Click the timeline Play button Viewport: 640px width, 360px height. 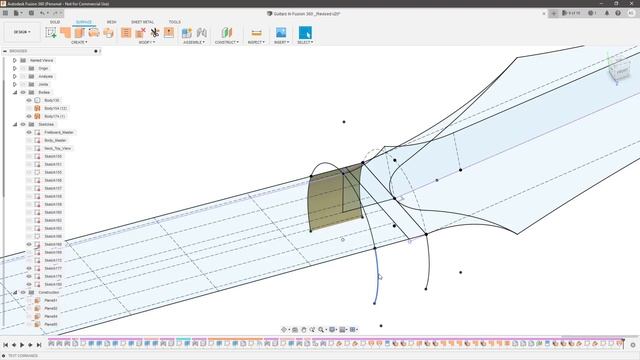22,345
